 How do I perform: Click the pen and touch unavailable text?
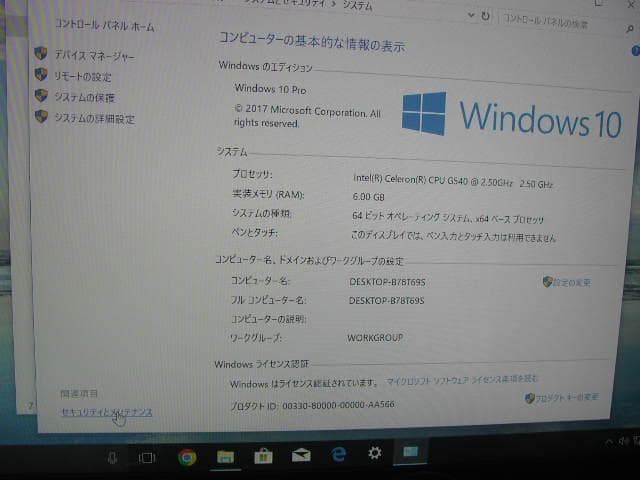pyautogui.click(x=453, y=236)
